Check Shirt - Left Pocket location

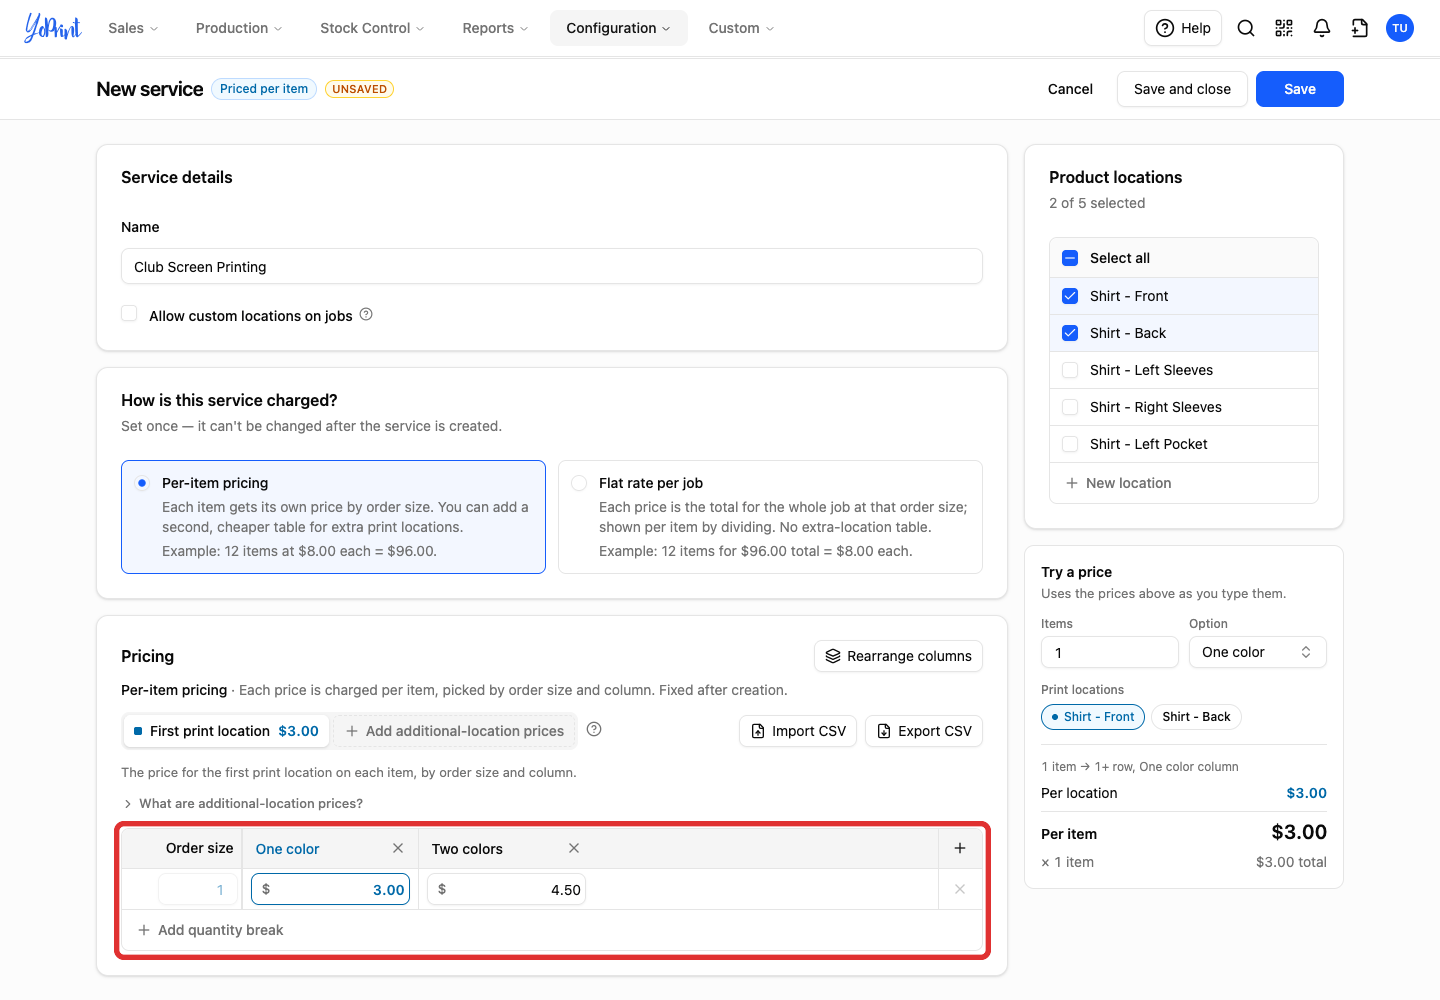[1070, 444]
